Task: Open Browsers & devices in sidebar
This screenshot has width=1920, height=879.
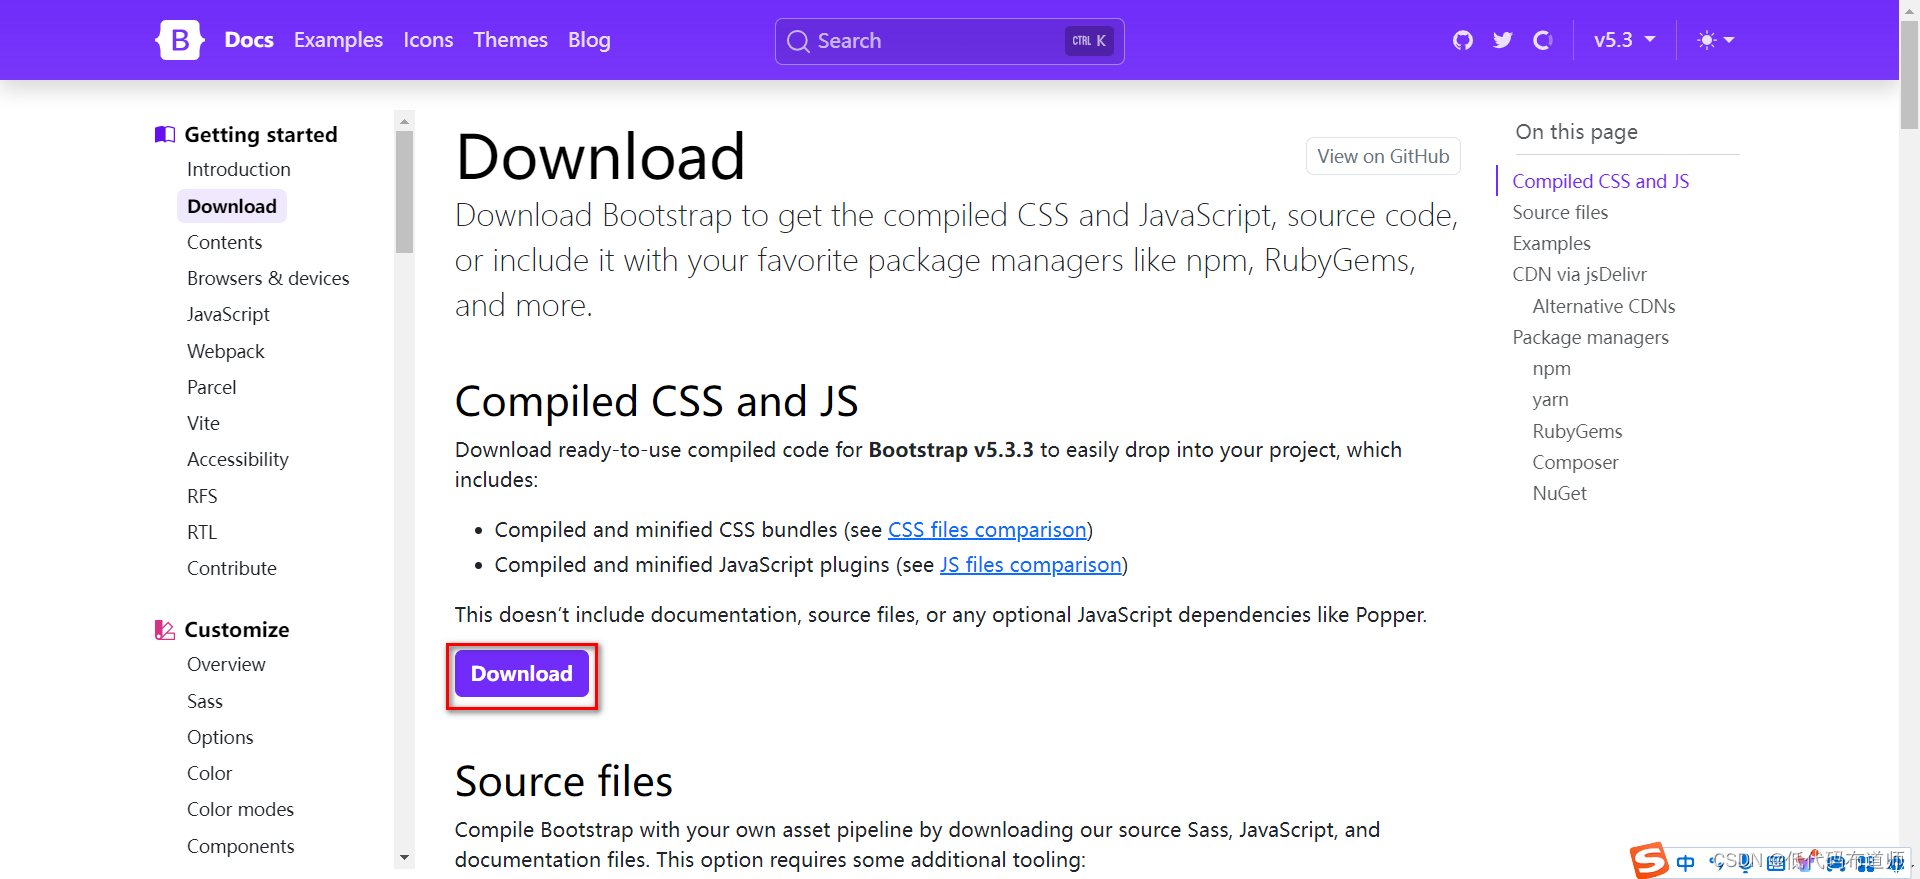Action: point(268,279)
